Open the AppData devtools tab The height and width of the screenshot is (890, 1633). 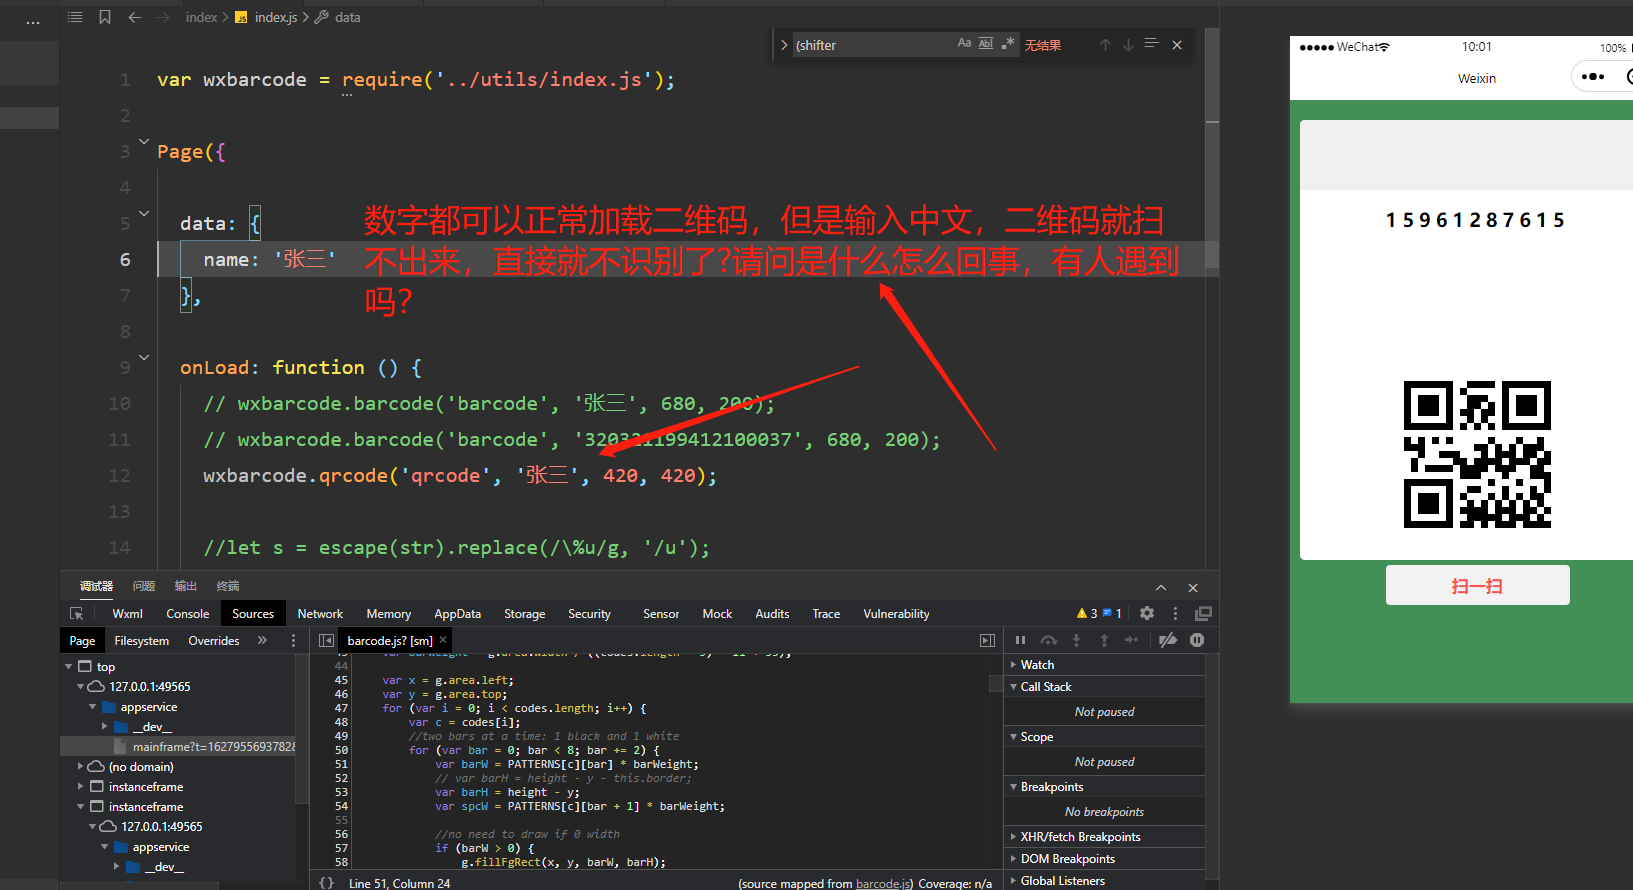tap(457, 614)
